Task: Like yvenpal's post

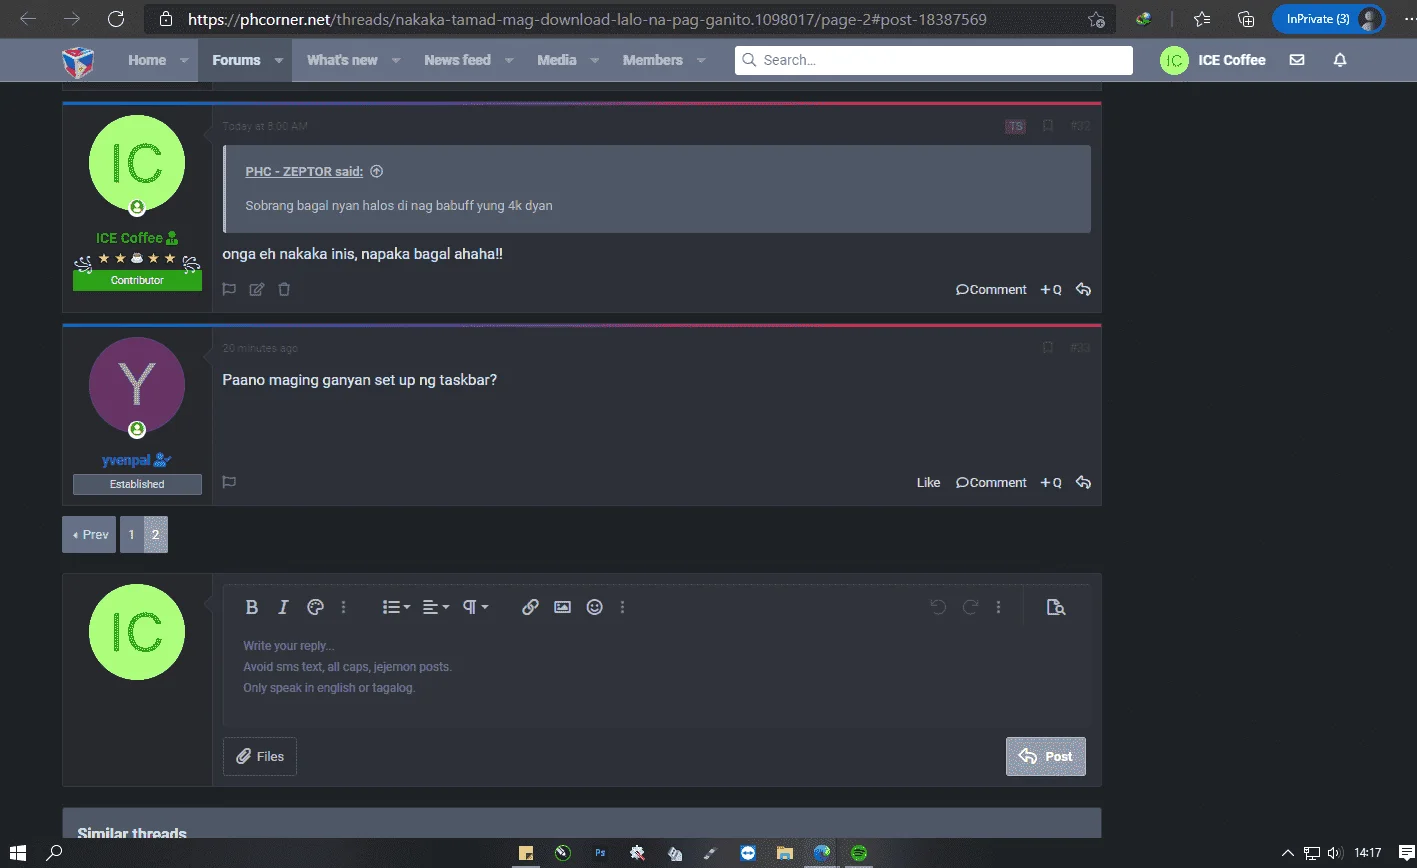Action: [x=928, y=483]
